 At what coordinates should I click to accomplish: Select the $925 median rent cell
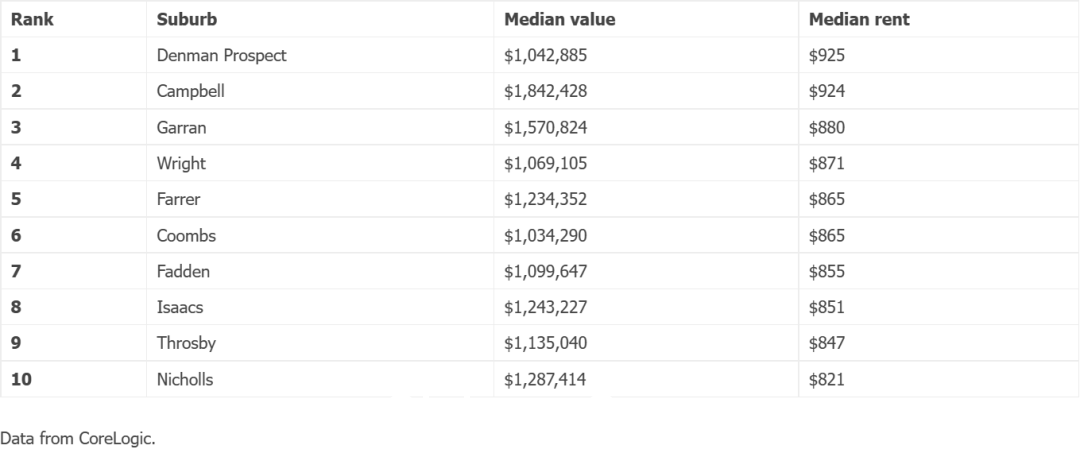[x=939, y=55]
